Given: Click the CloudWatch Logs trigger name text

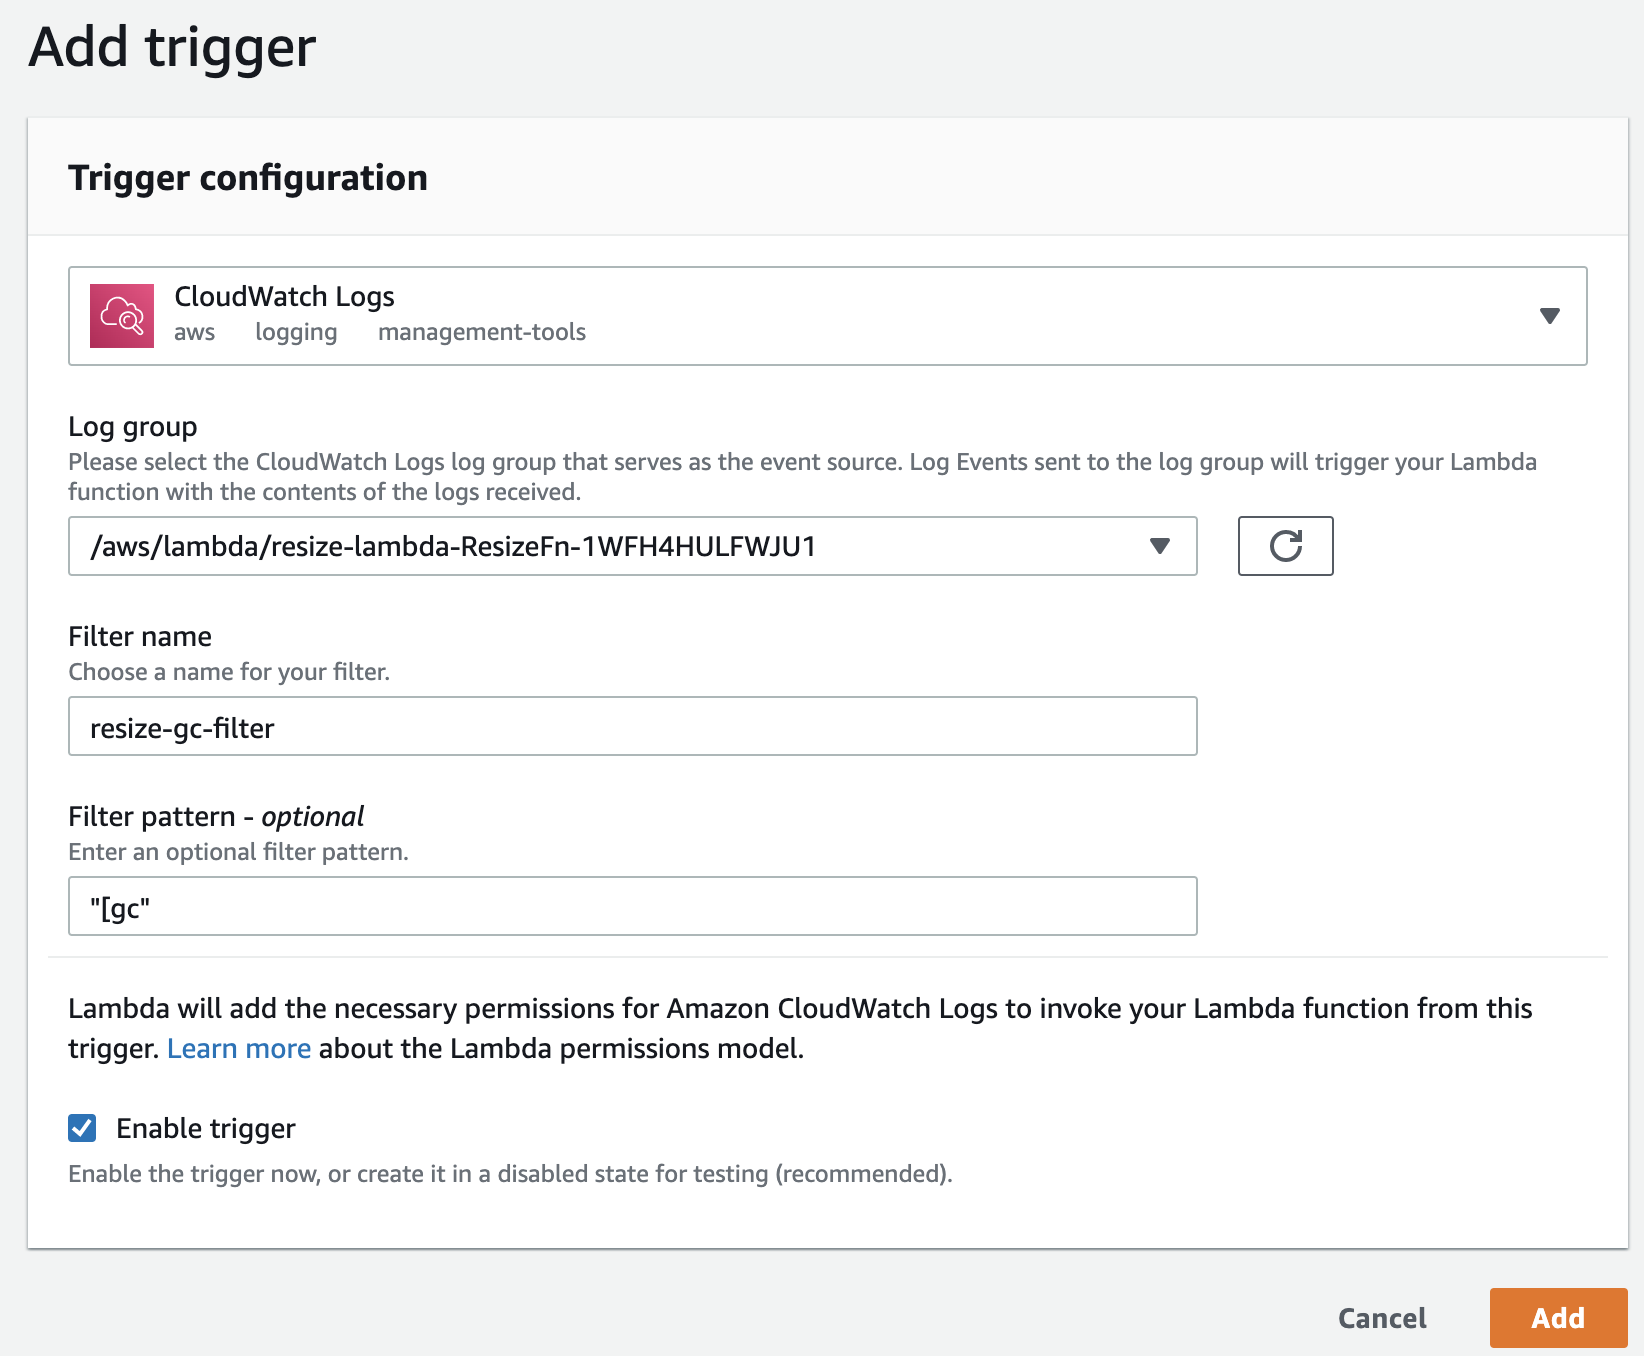Looking at the screenshot, I should tap(284, 297).
